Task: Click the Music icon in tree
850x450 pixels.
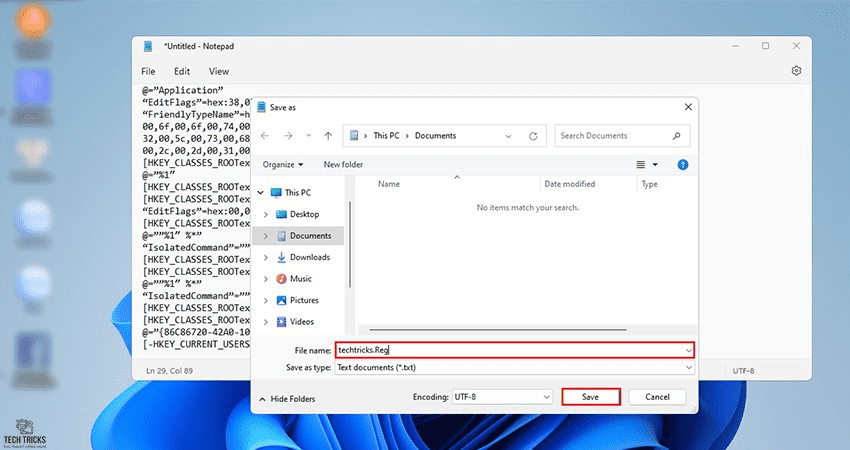Action: click(x=281, y=279)
